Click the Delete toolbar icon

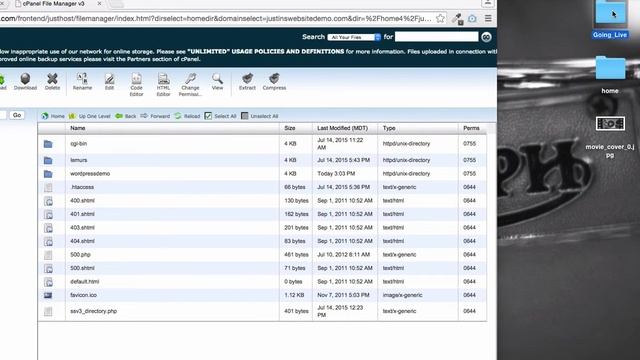[52, 82]
